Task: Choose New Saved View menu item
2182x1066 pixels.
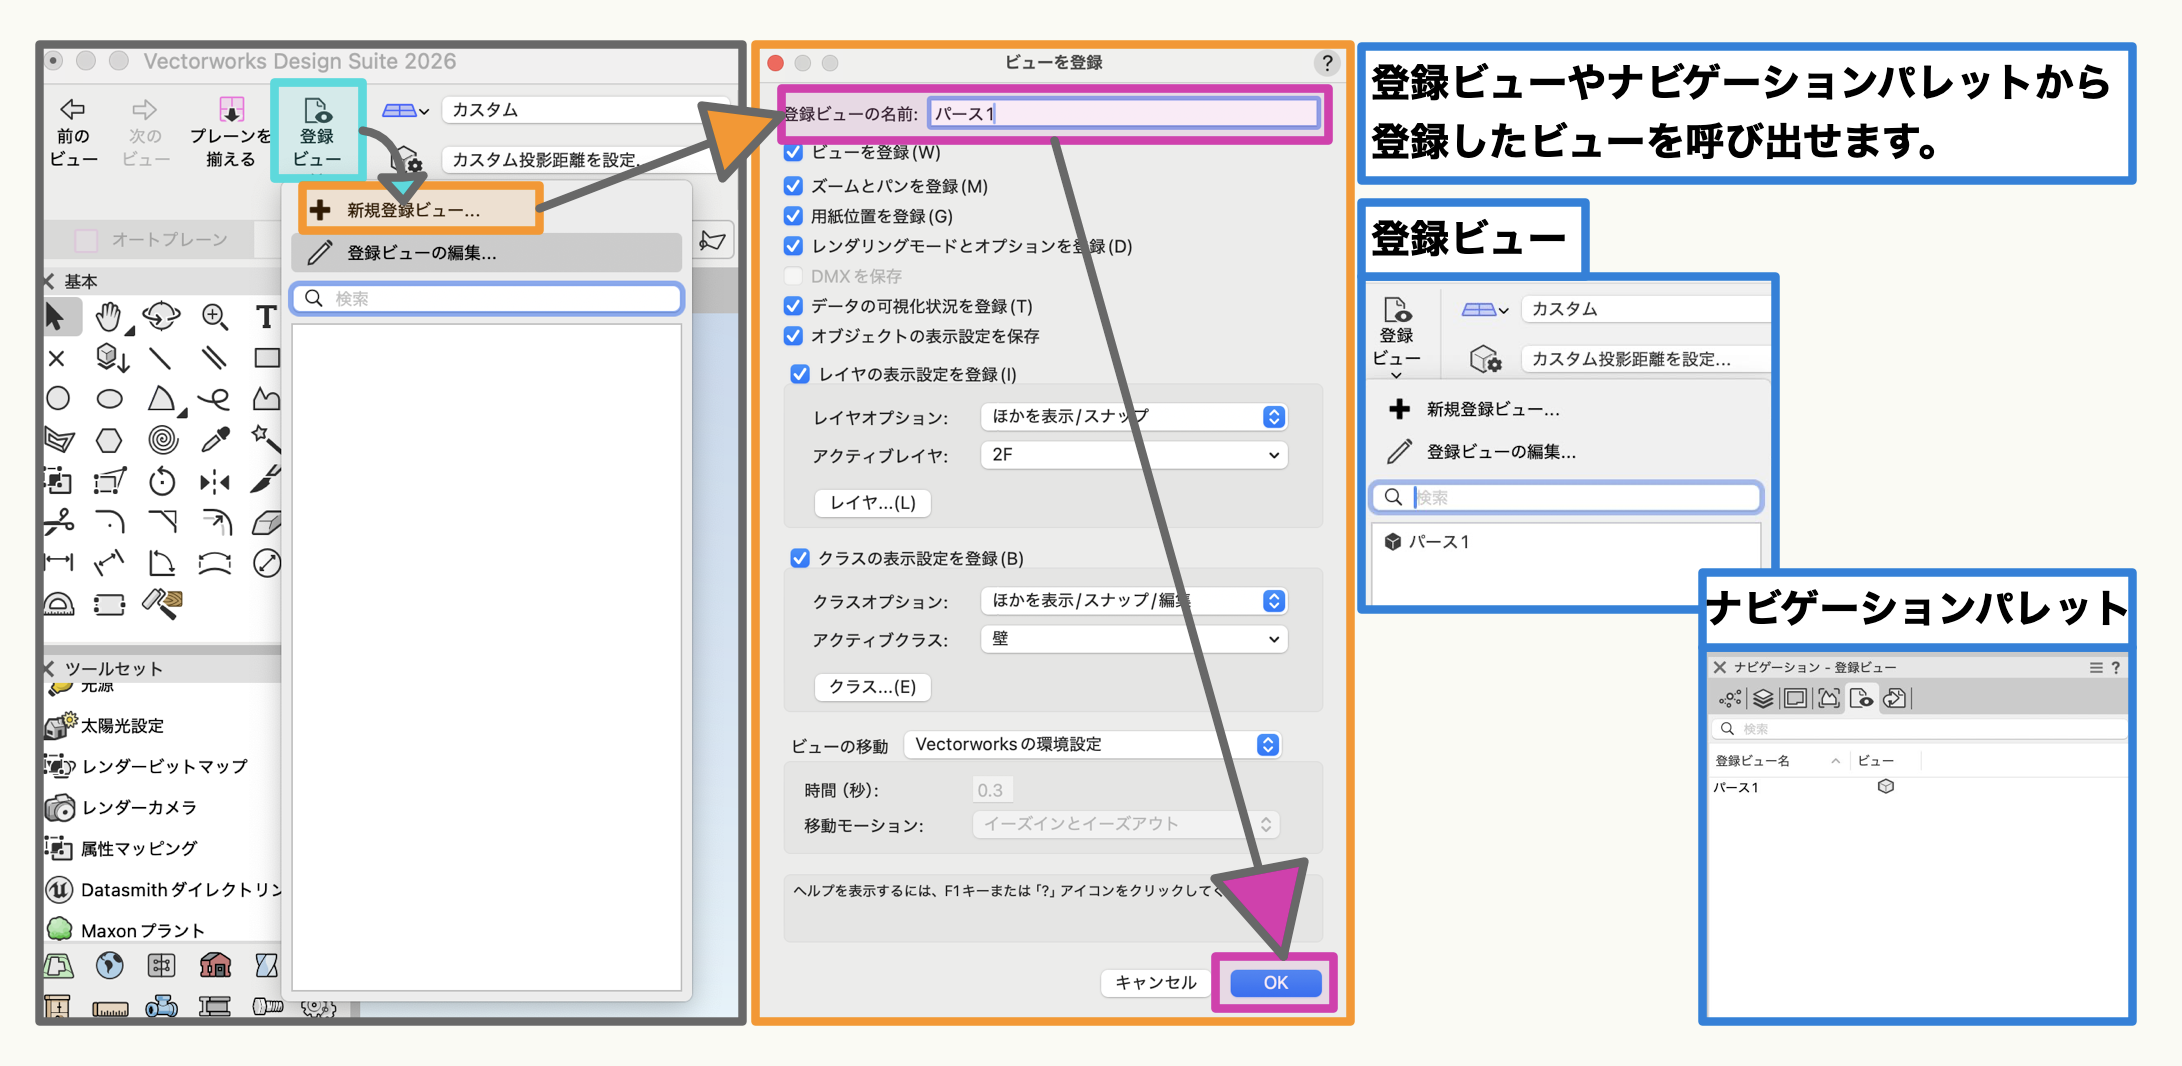Action: pos(414,210)
